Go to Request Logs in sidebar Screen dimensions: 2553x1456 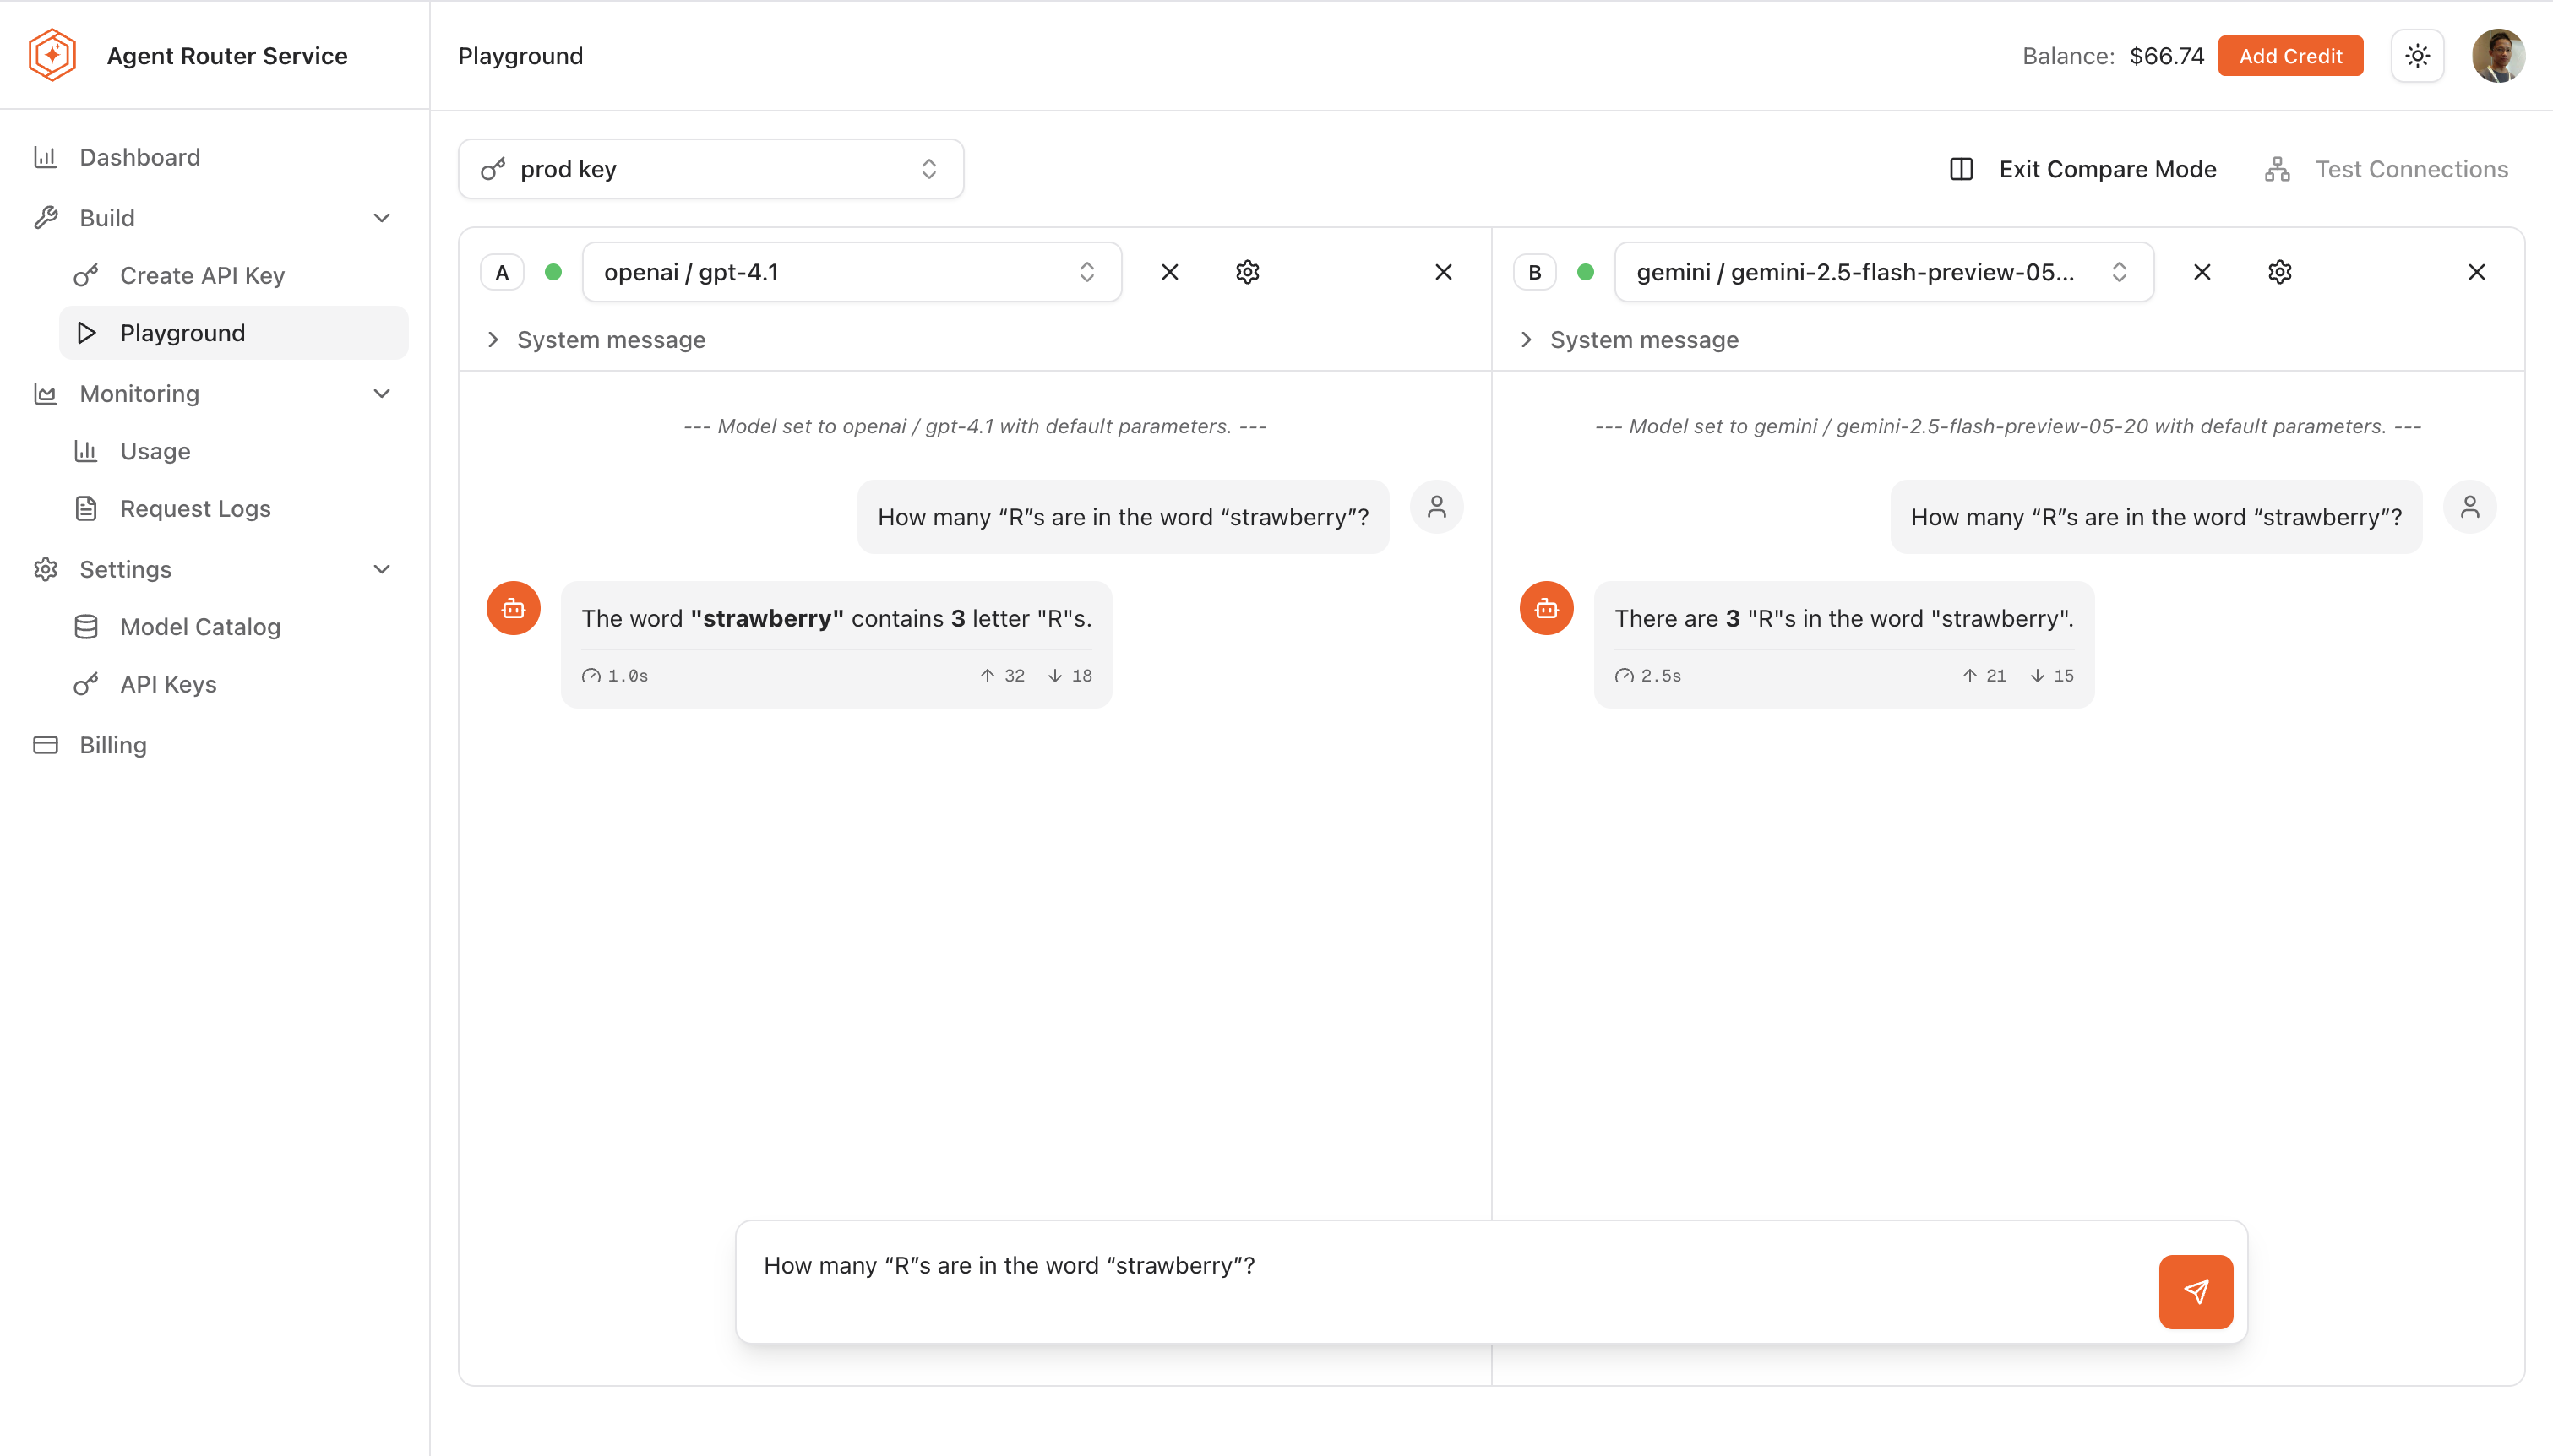tap(195, 509)
